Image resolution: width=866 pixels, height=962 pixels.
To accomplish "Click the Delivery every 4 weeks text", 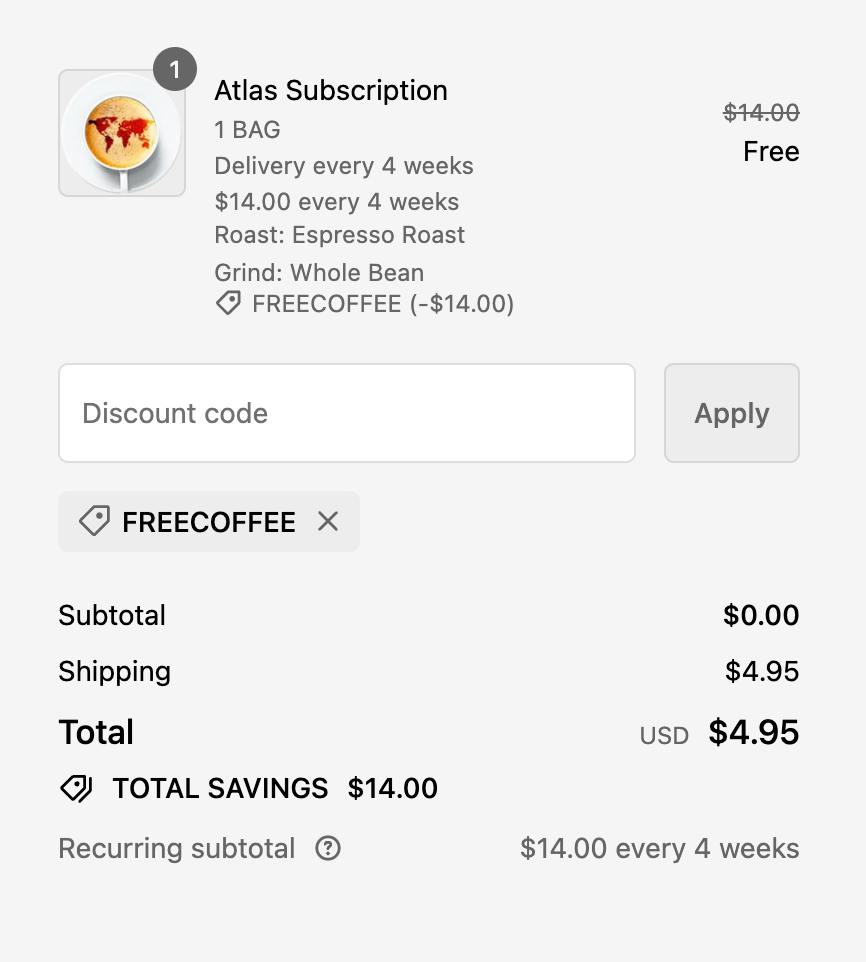I will coord(344,166).
